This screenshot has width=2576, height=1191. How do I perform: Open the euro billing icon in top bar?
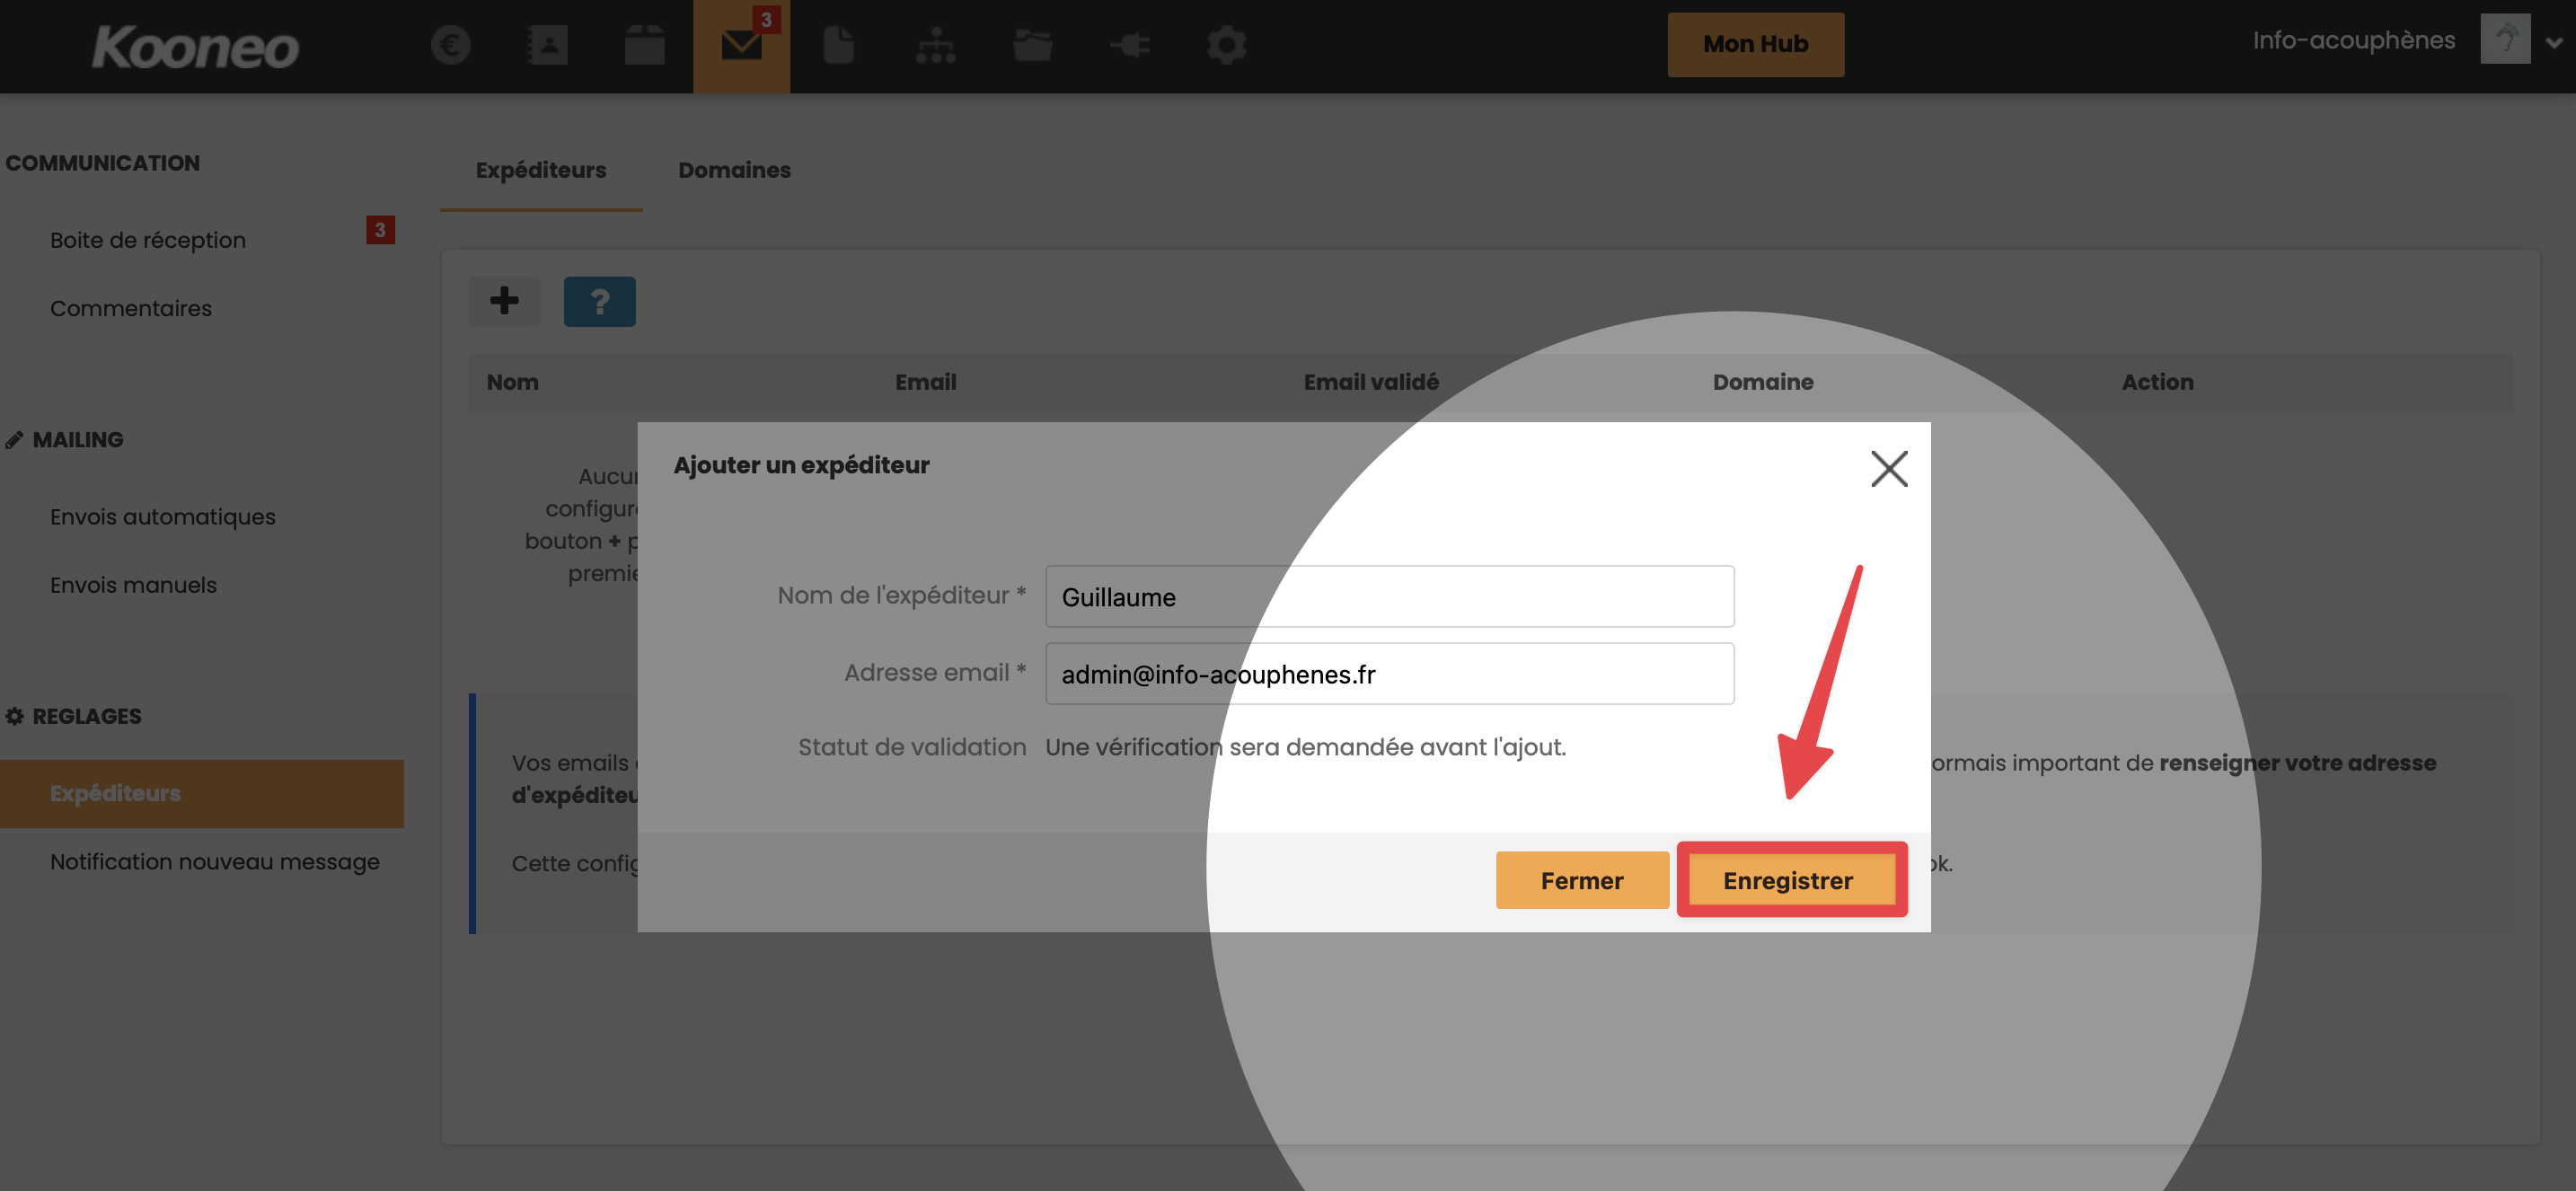point(451,45)
